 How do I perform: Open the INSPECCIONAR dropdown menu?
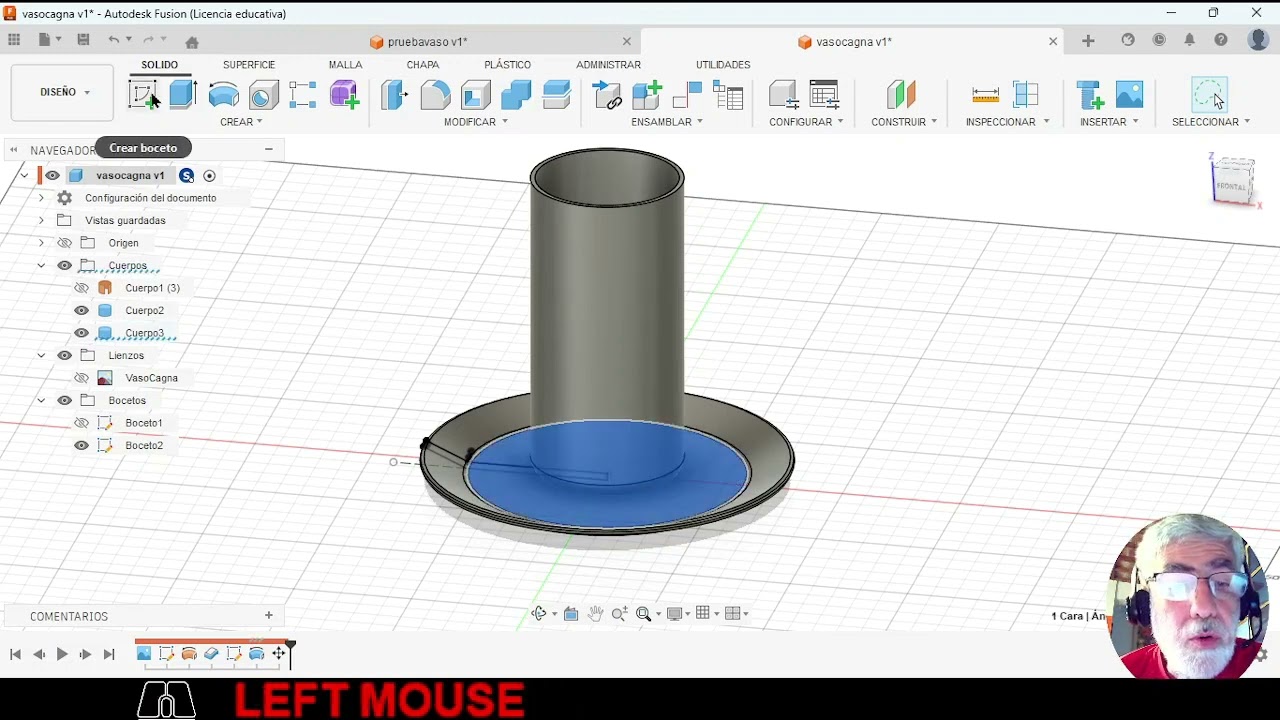[1008, 122]
